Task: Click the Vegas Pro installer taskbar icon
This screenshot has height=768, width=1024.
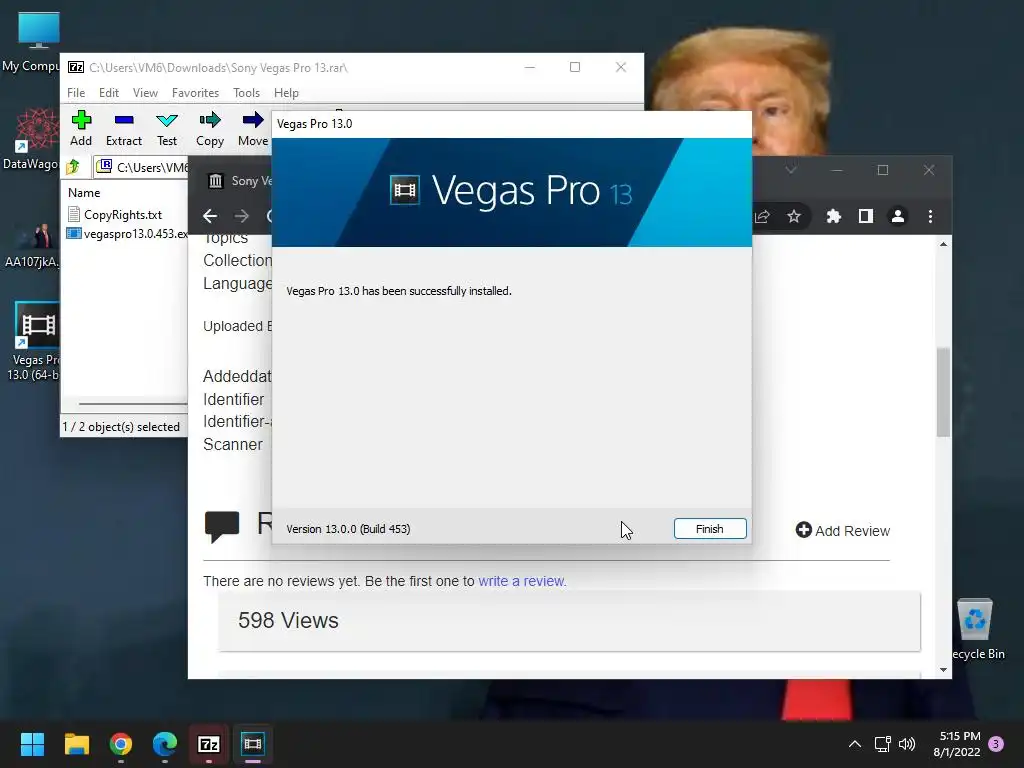Action: pos(253,744)
